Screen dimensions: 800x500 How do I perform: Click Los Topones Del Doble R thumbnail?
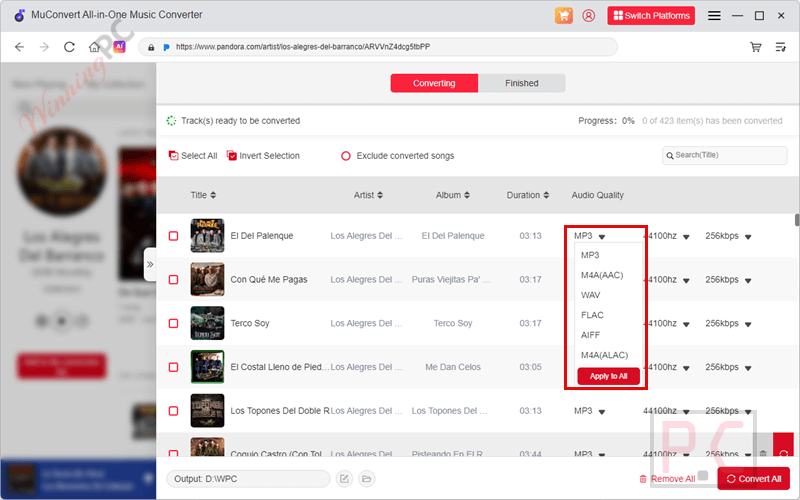coord(207,411)
